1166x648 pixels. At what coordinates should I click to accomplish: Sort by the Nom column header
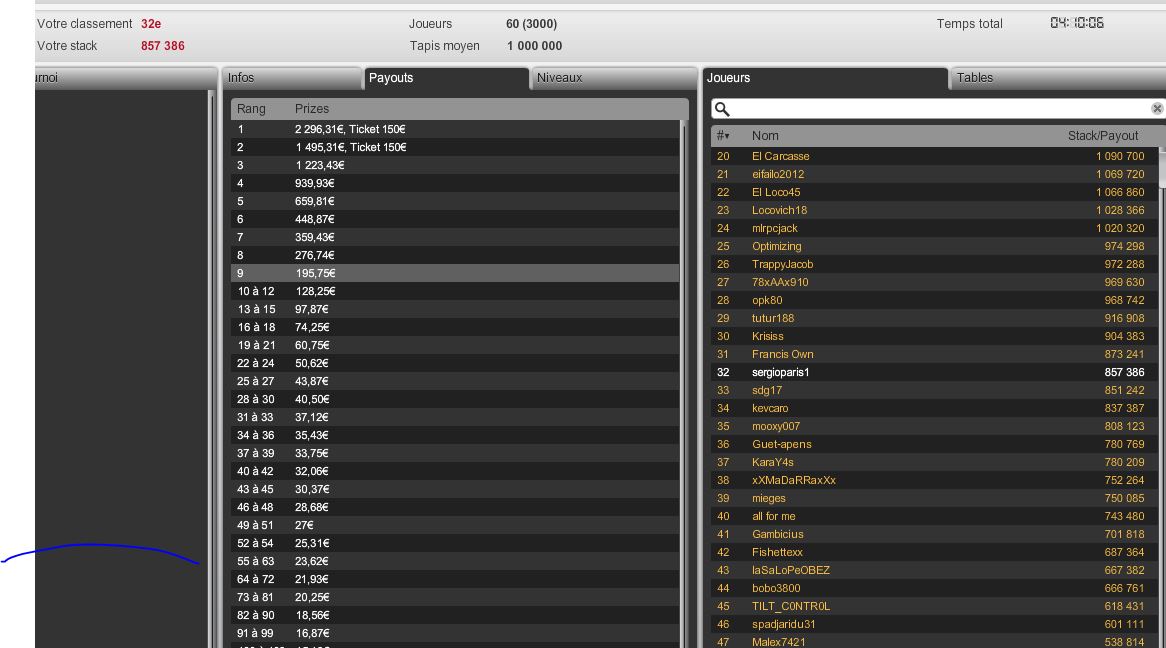pyautogui.click(x=765, y=136)
